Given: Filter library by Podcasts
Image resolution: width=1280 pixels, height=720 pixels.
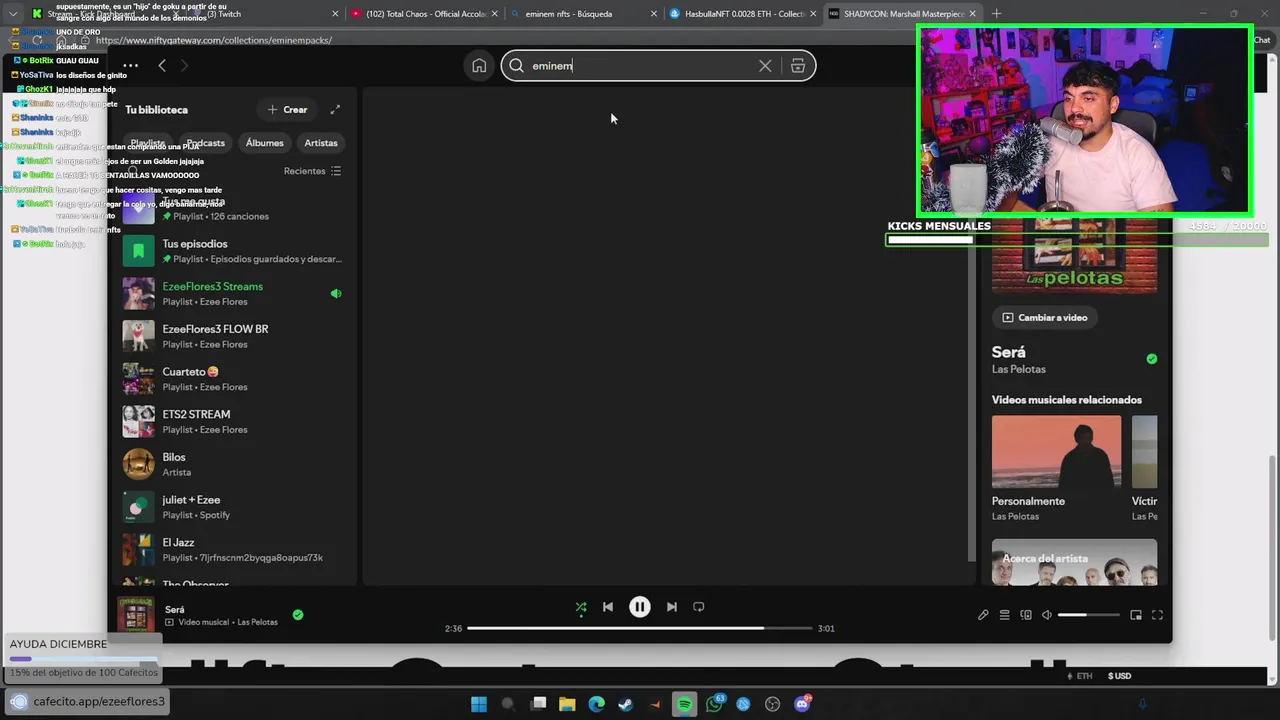Looking at the screenshot, I should (206, 143).
